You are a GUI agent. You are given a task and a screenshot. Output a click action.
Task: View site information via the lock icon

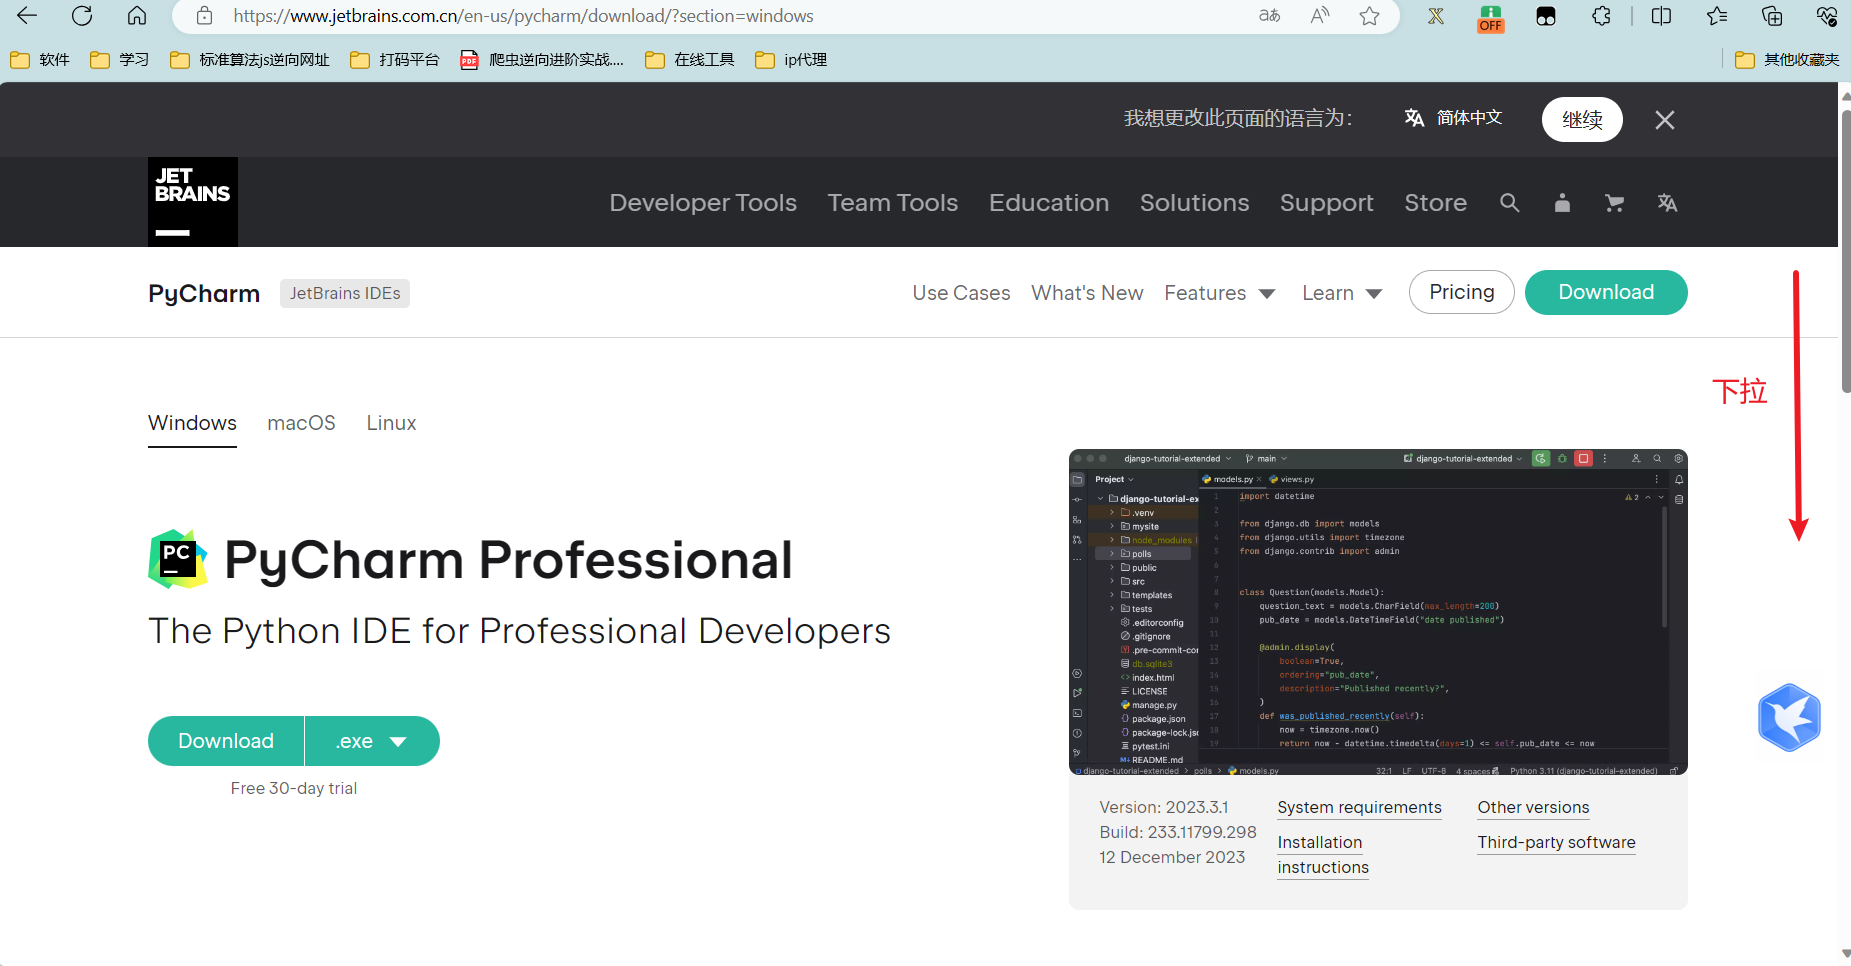click(204, 16)
